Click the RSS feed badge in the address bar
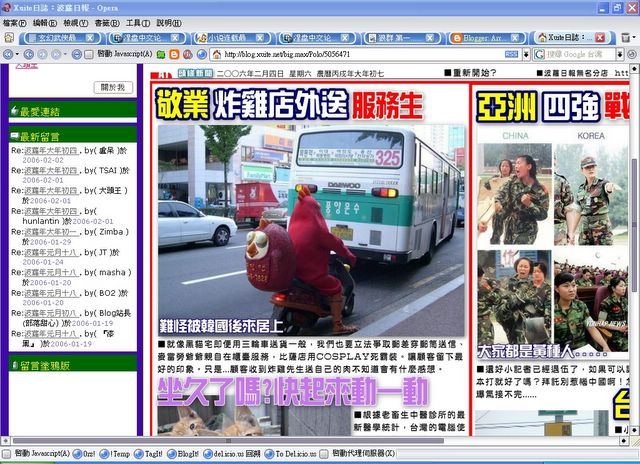The image size is (640, 464). 511,54
